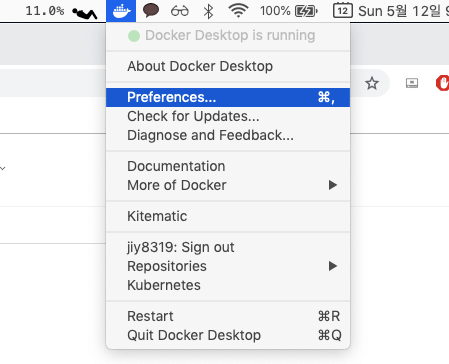Choose Restart from Docker menu
The width and height of the screenshot is (449, 364).
pyautogui.click(x=228, y=316)
